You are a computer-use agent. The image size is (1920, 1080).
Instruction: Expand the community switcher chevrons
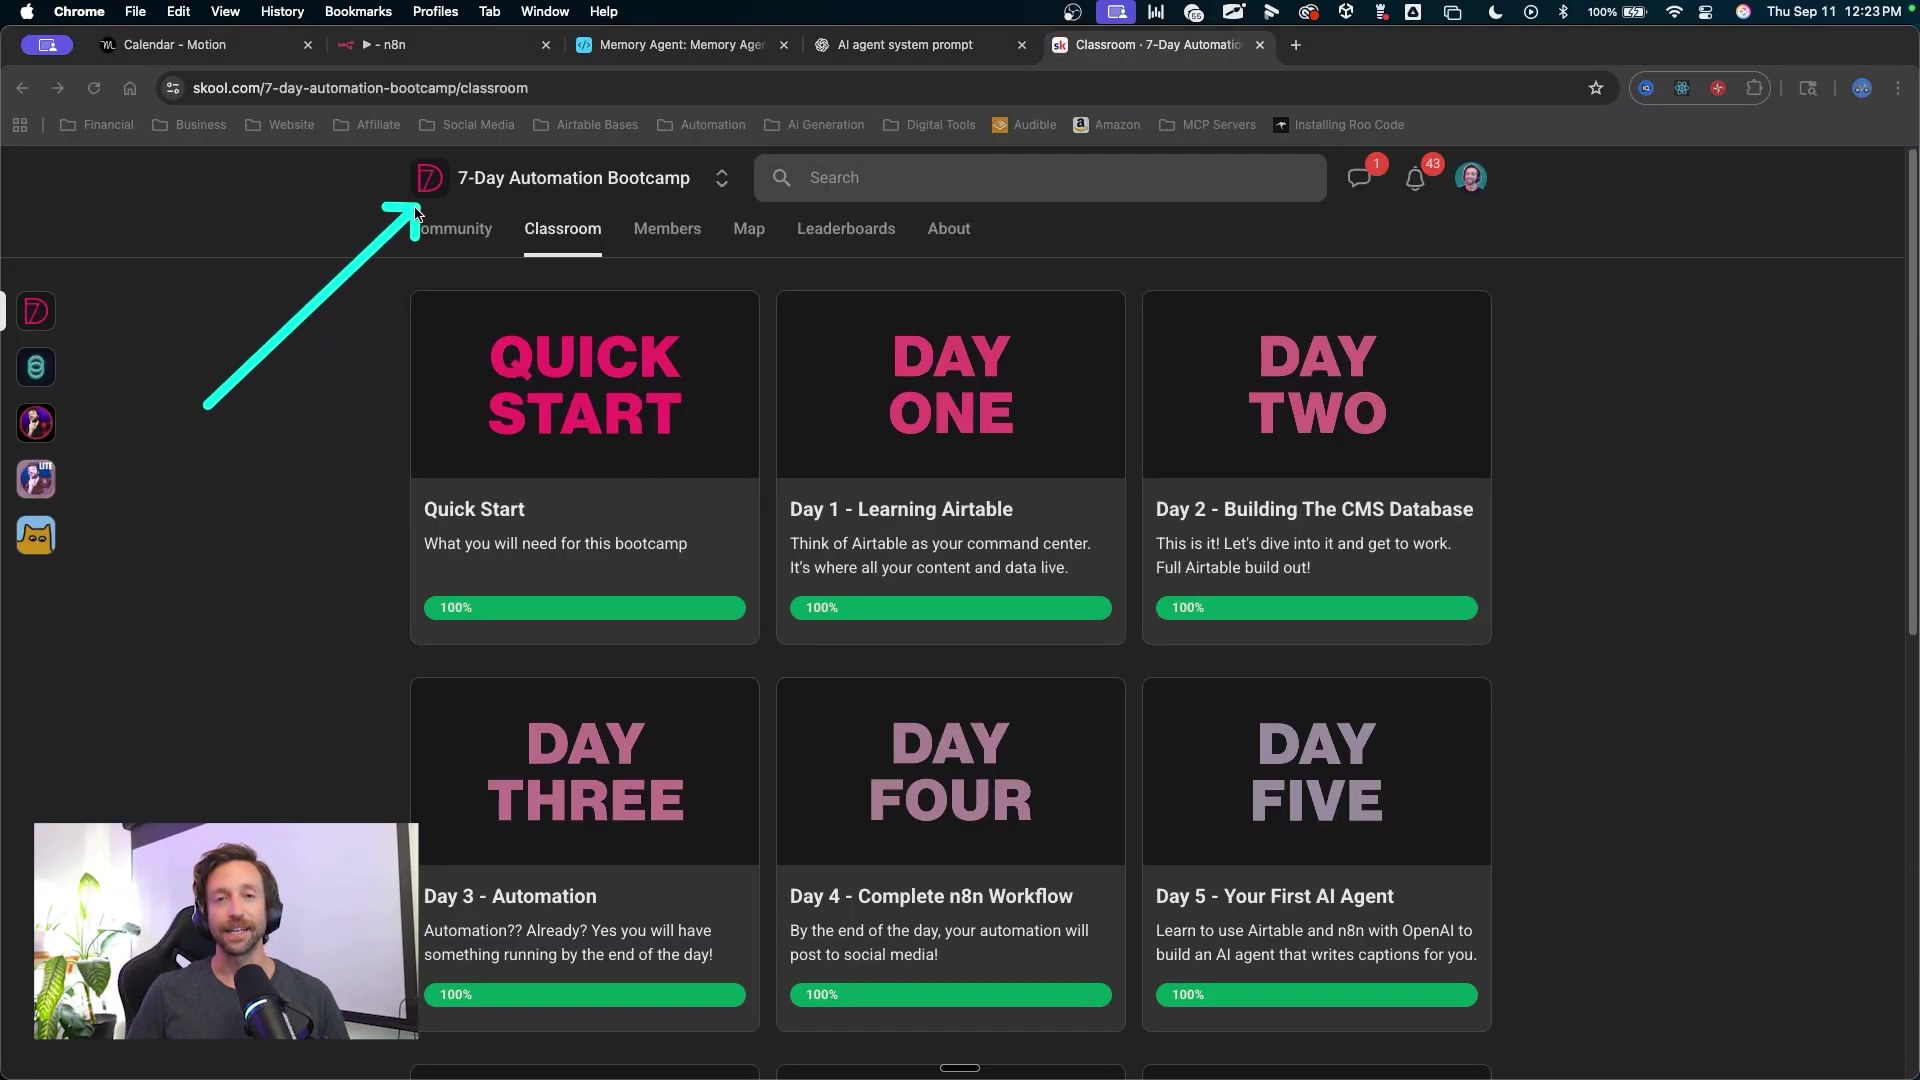pyautogui.click(x=721, y=178)
